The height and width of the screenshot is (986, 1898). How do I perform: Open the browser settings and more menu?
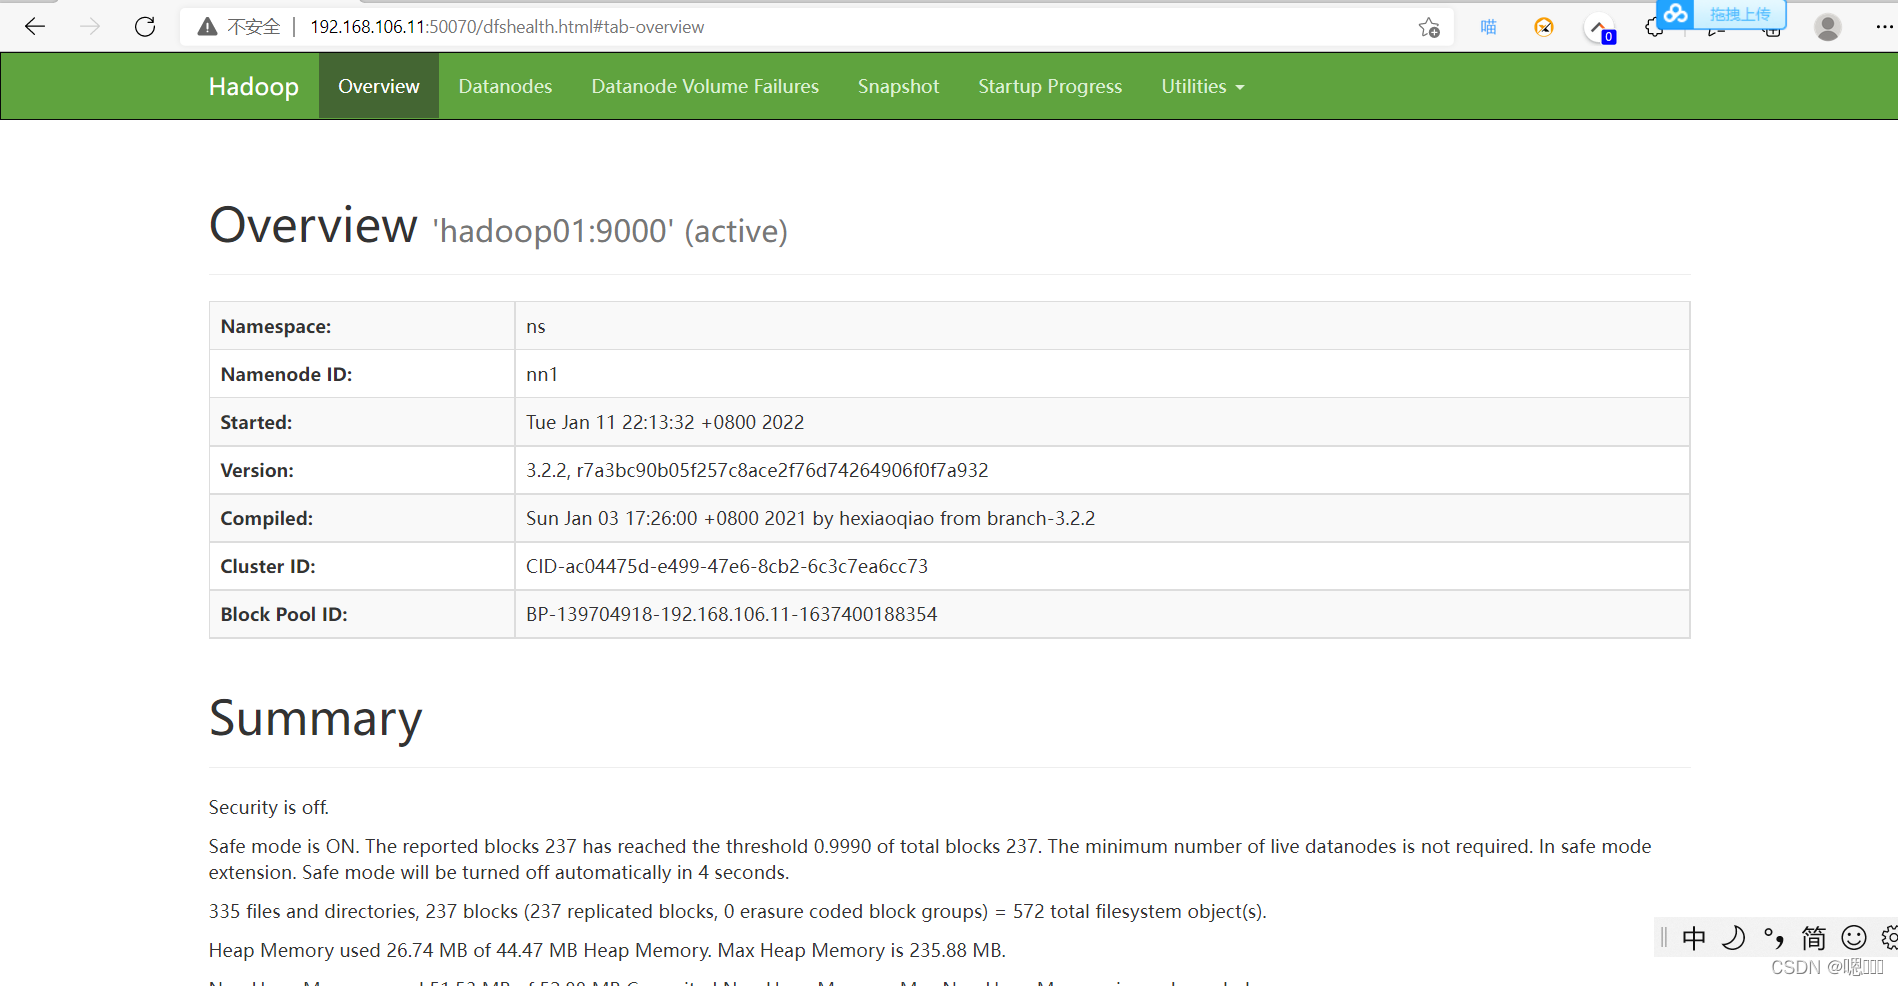1884,27
